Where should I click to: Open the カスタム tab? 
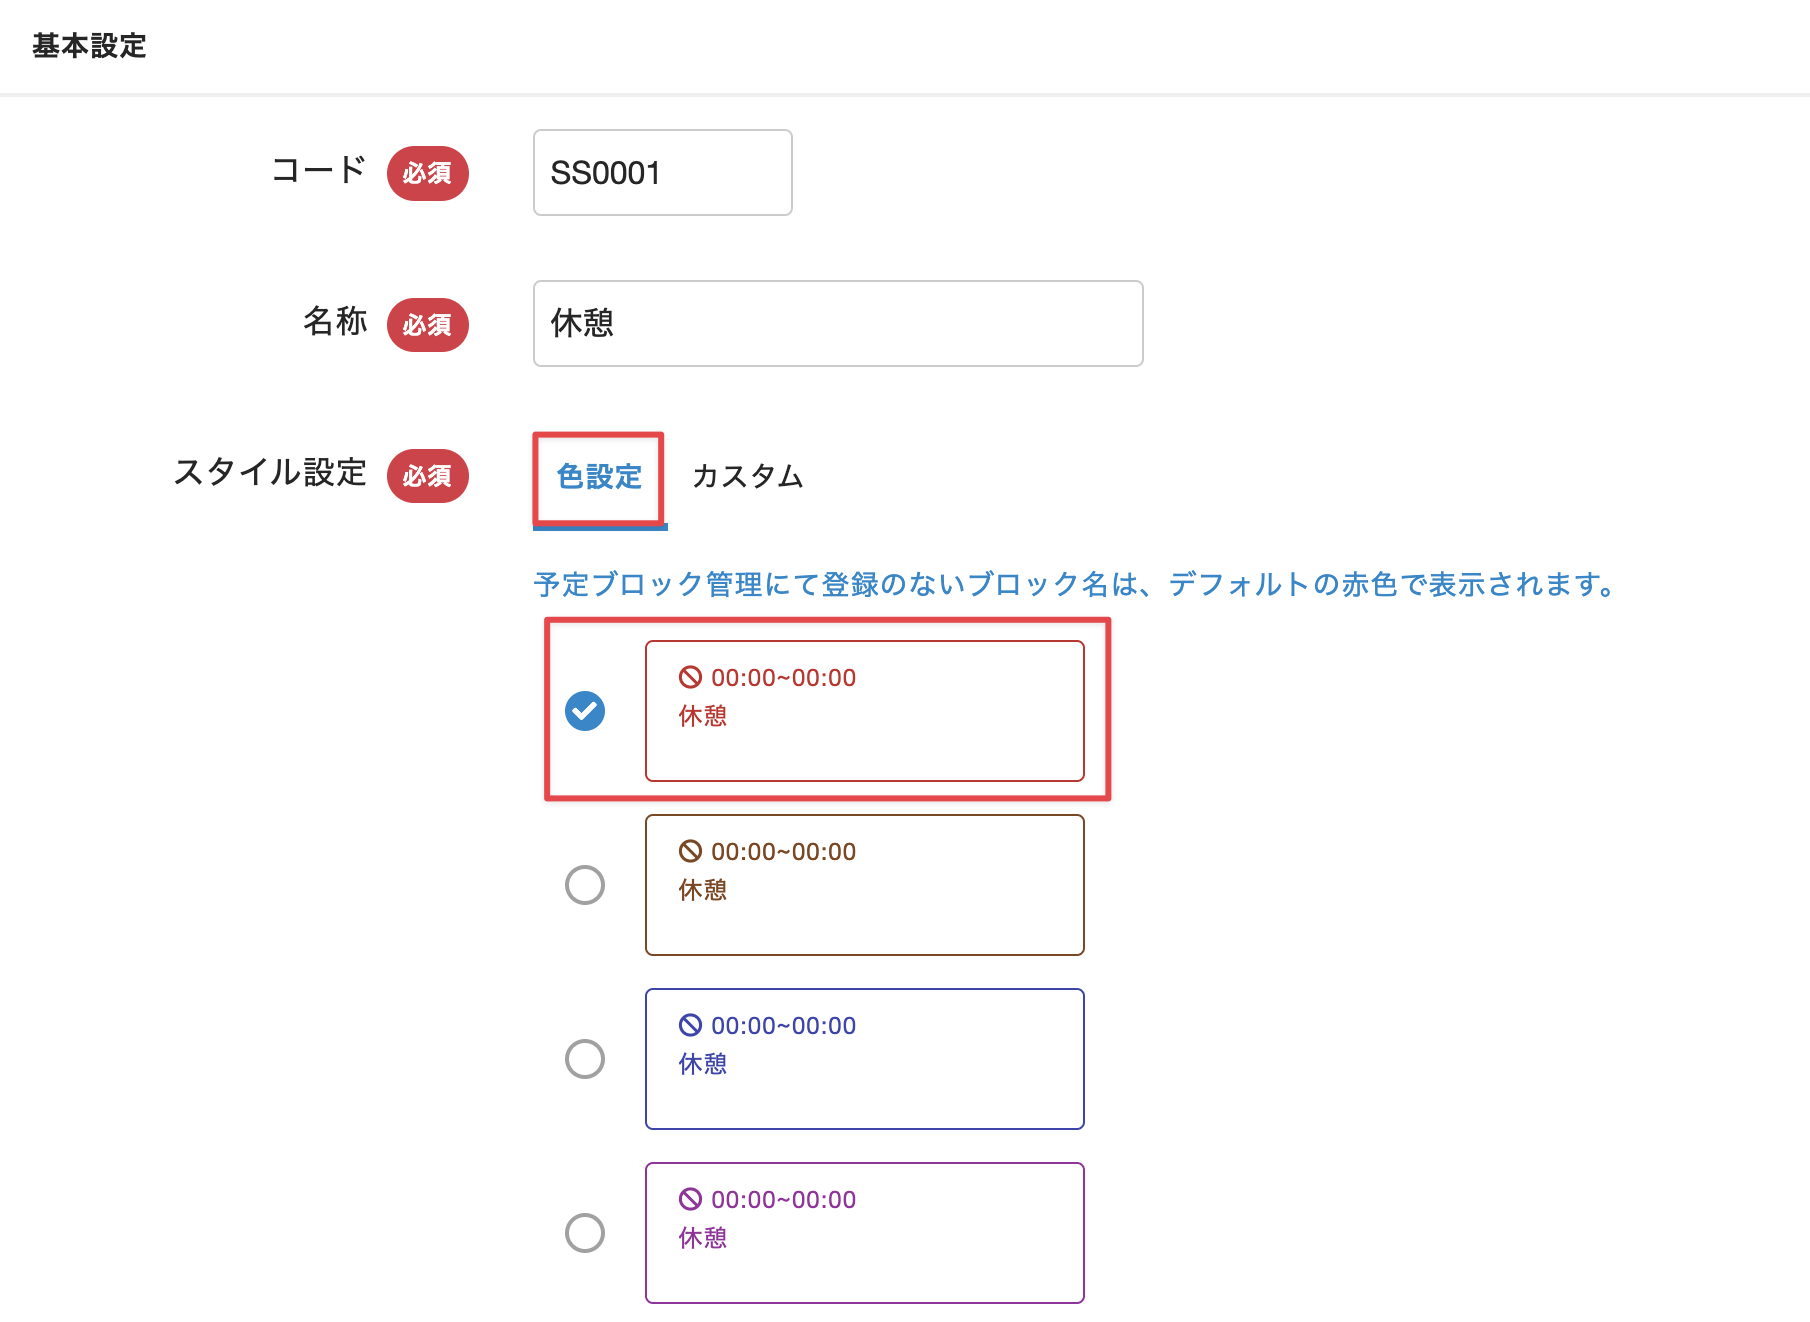(x=747, y=477)
